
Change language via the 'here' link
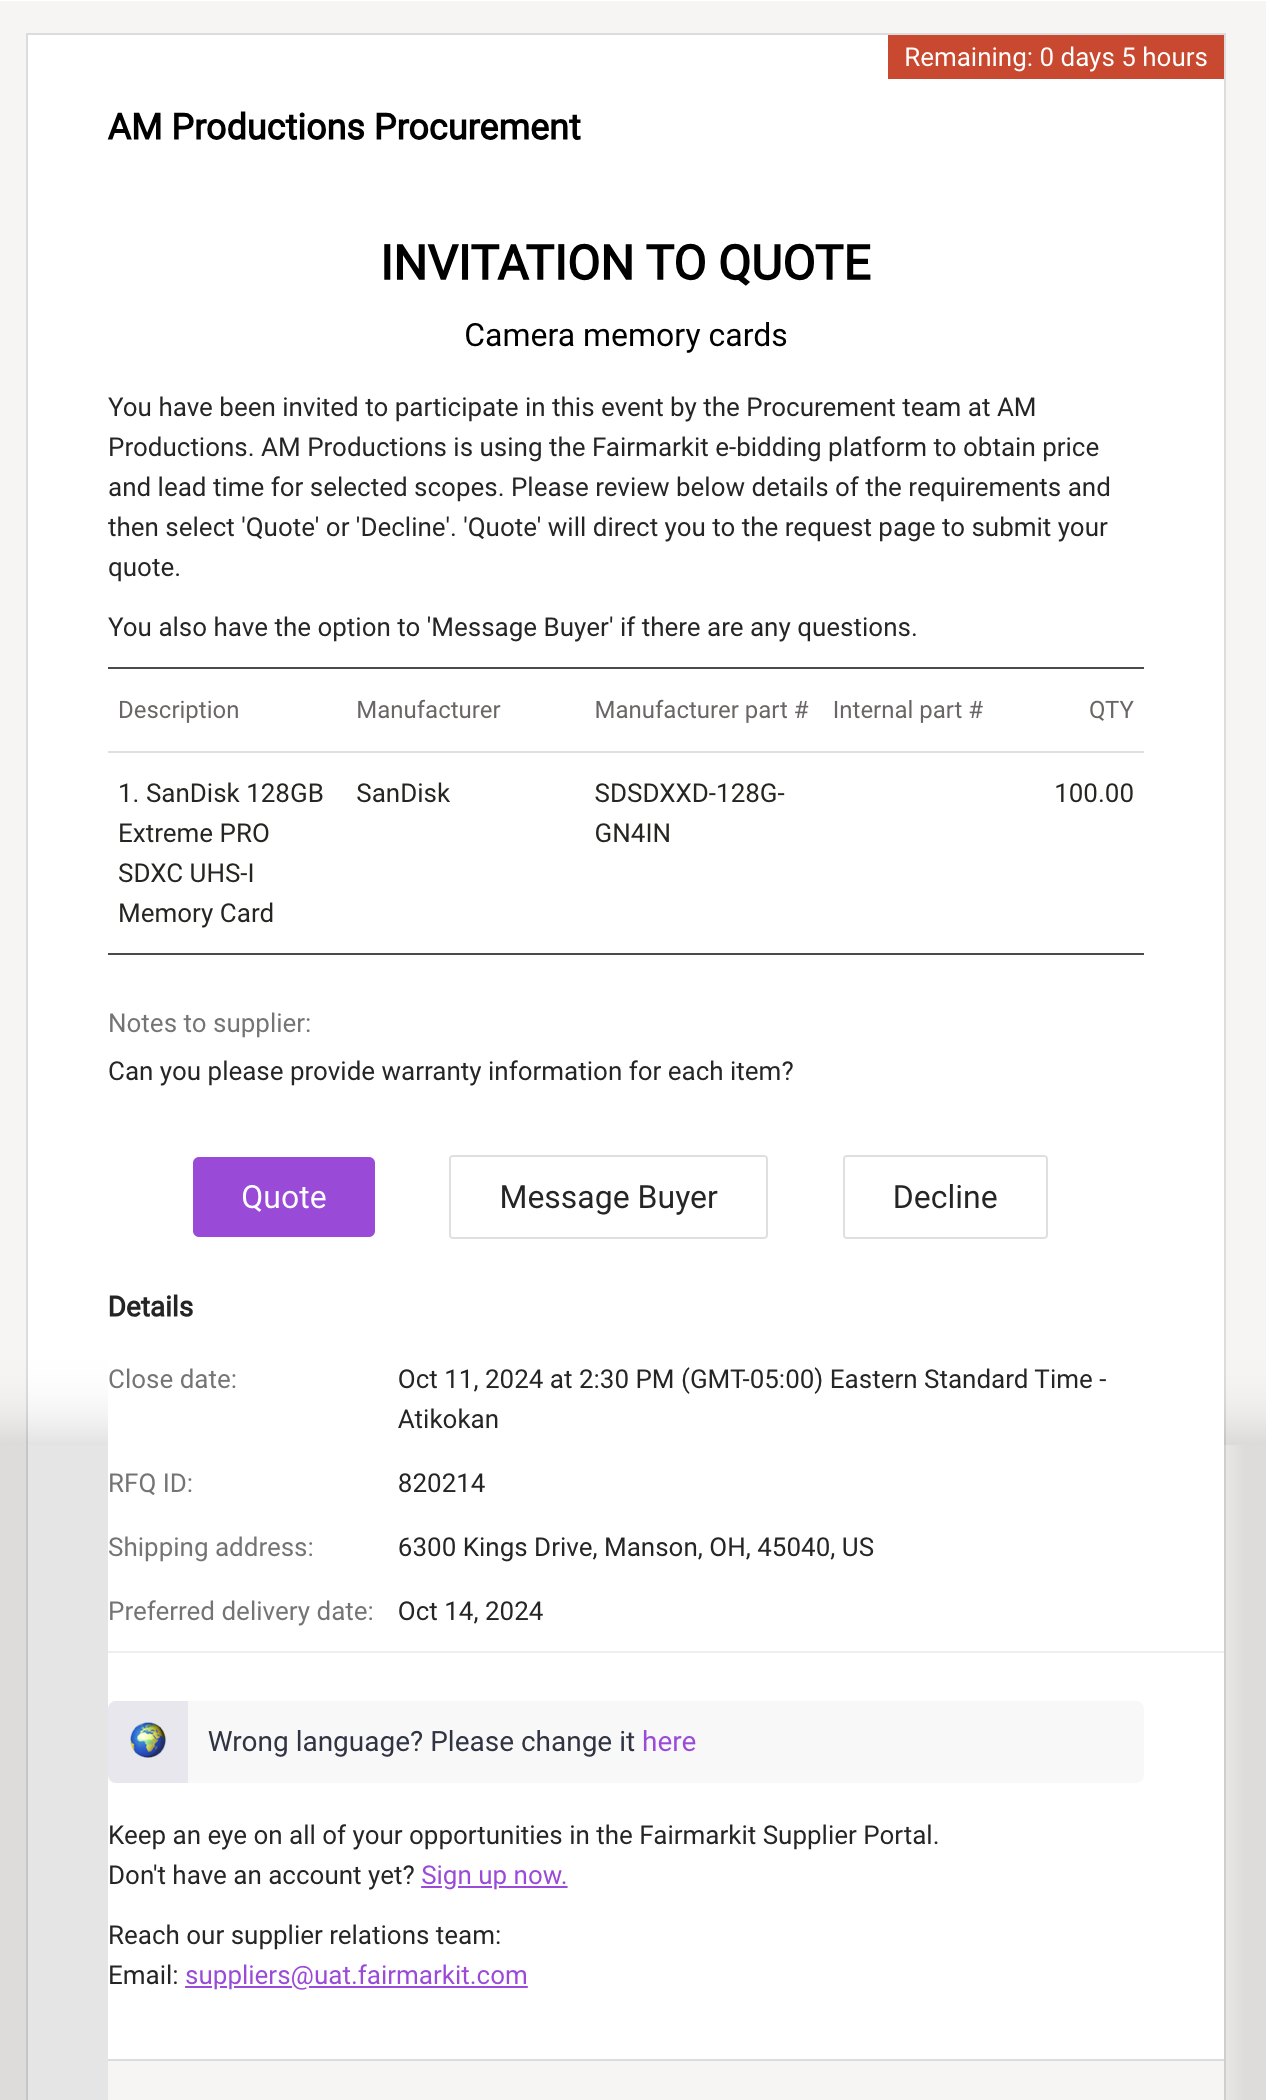click(x=669, y=1742)
